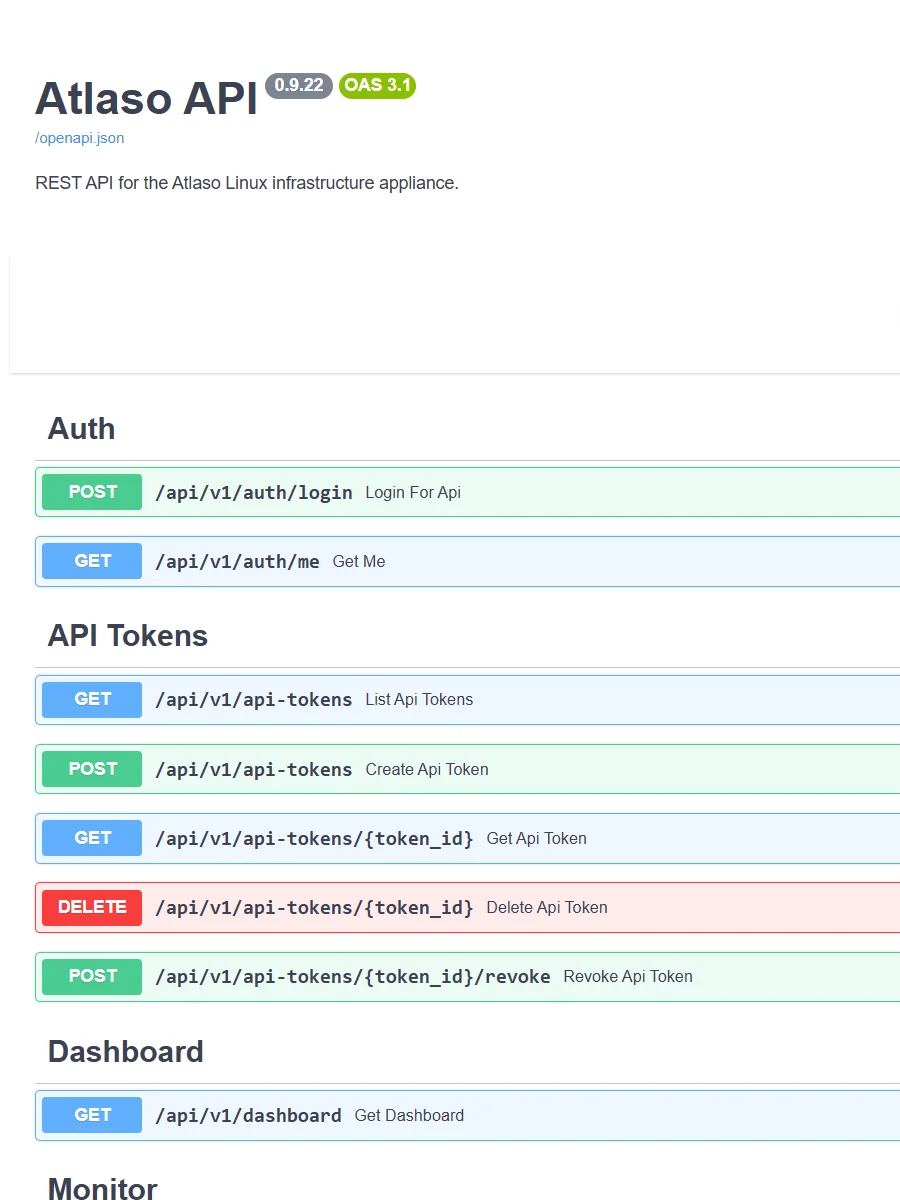900x1200 pixels.
Task: Click the POST badge for auth login
Action: [92, 492]
